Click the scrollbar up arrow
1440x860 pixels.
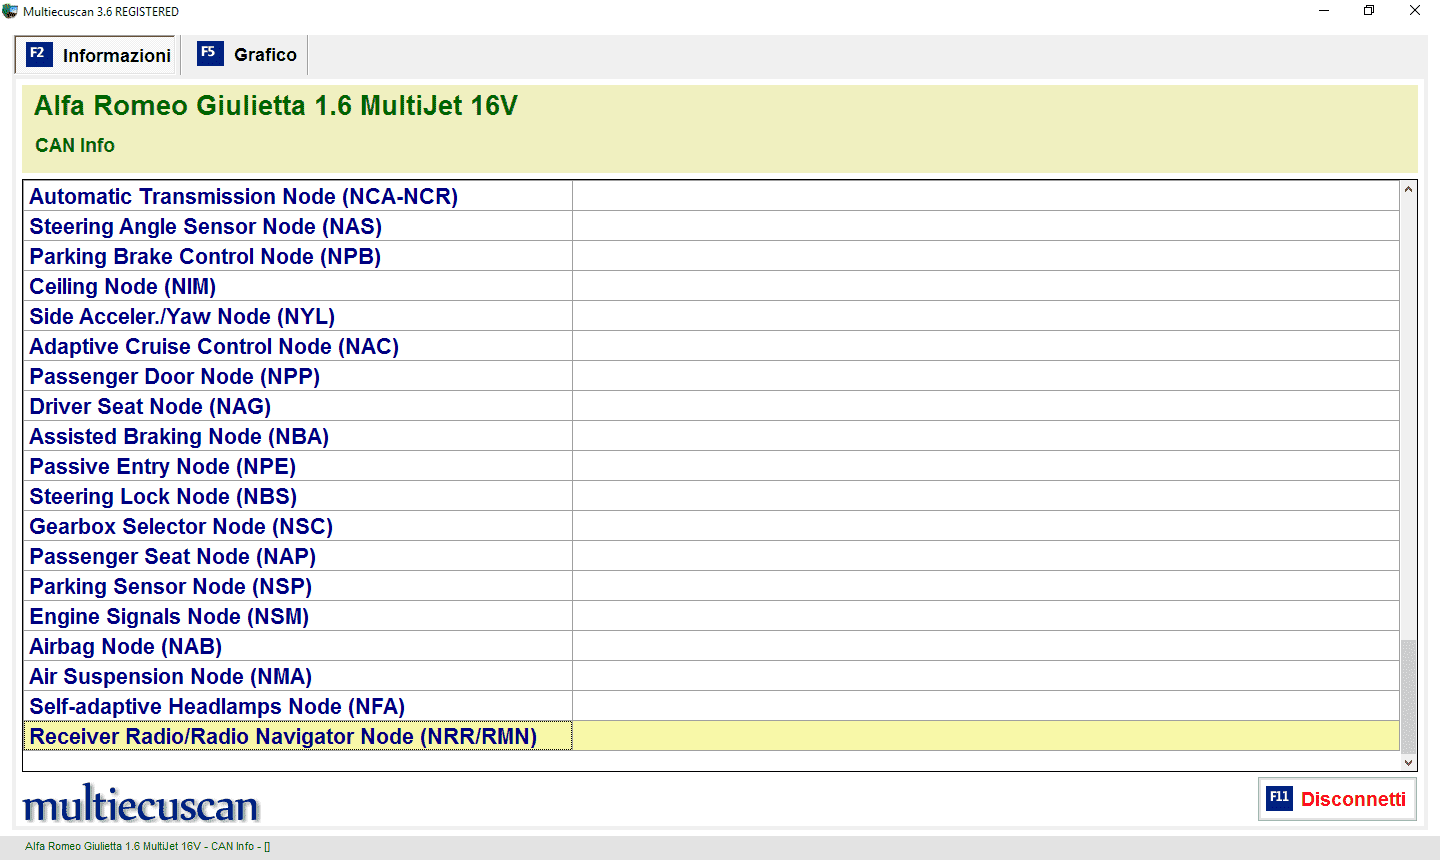click(x=1408, y=189)
